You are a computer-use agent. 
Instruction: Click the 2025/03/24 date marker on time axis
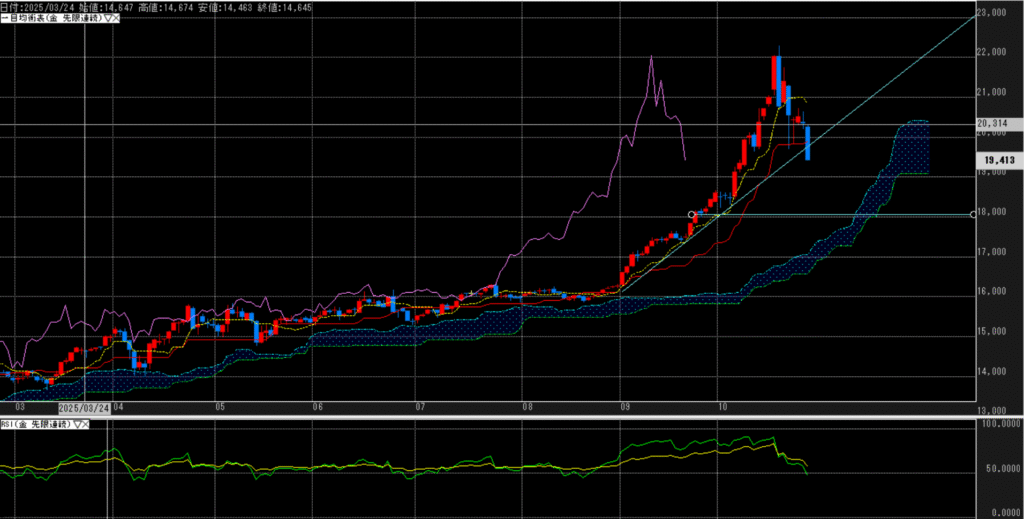pyautogui.click(x=83, y=408)
